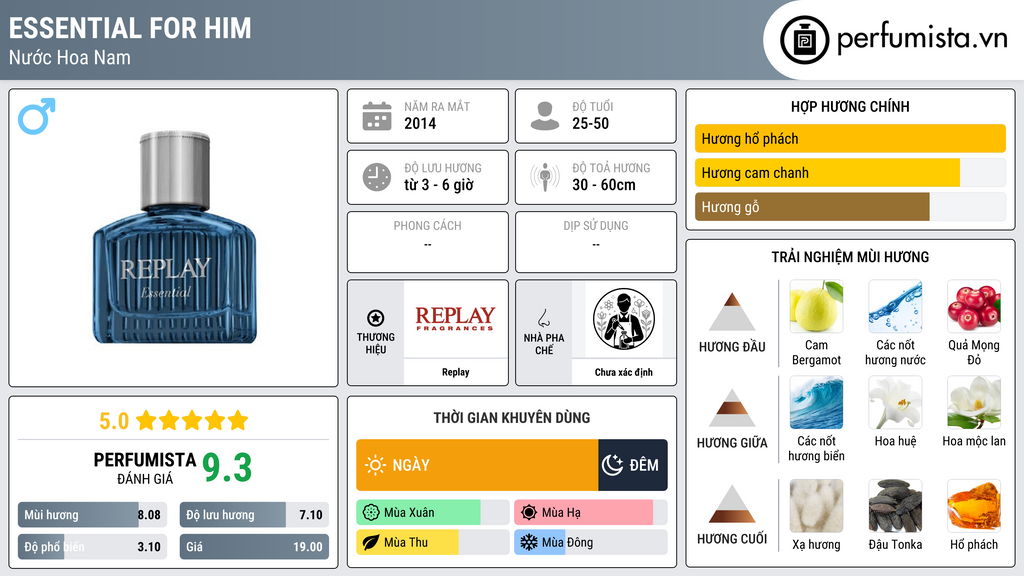The width and height of the screenshot is (1024, 576).
Task: Click the sillage icon beside Độ toả hương
Action: click(545, 177)
